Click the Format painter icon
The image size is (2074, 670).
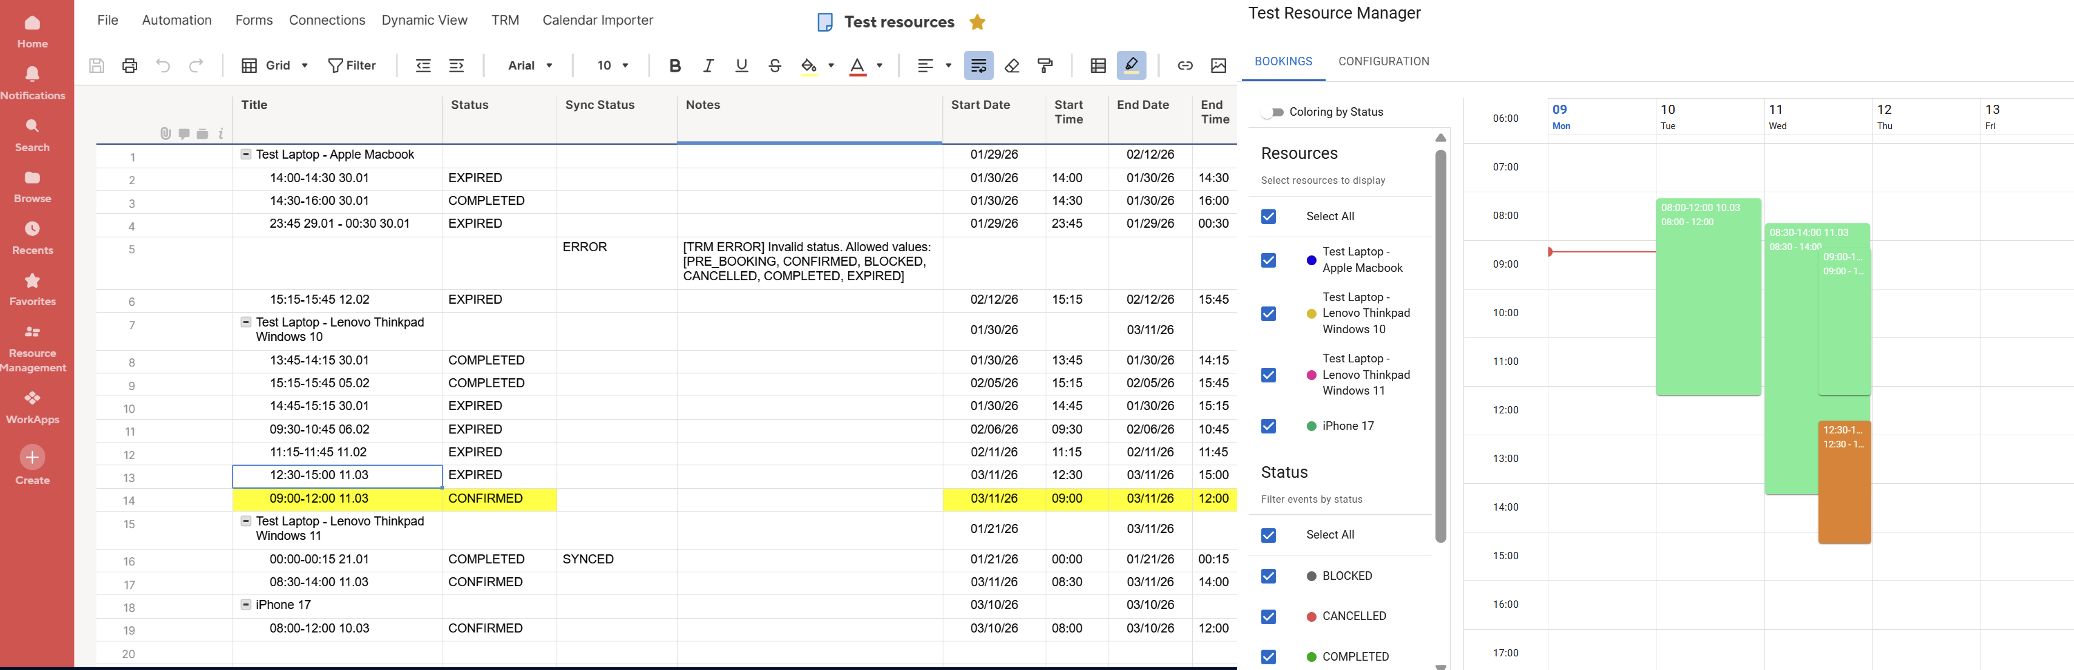[1045, 66]
